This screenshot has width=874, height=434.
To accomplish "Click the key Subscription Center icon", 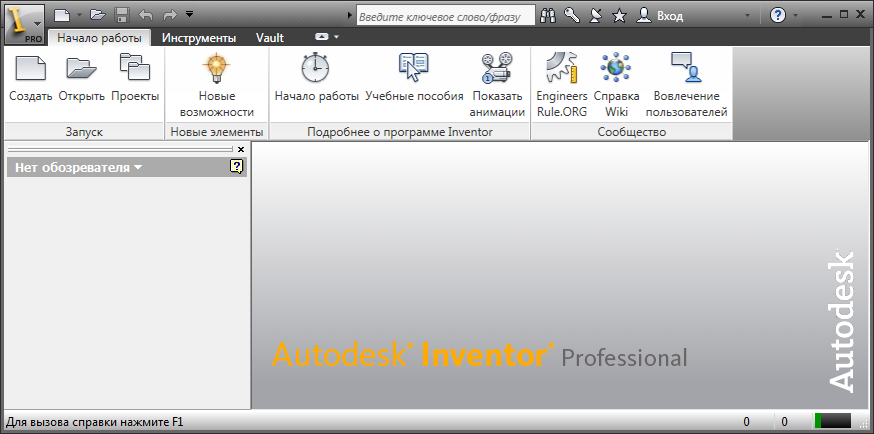I will [x=572, y=16].
